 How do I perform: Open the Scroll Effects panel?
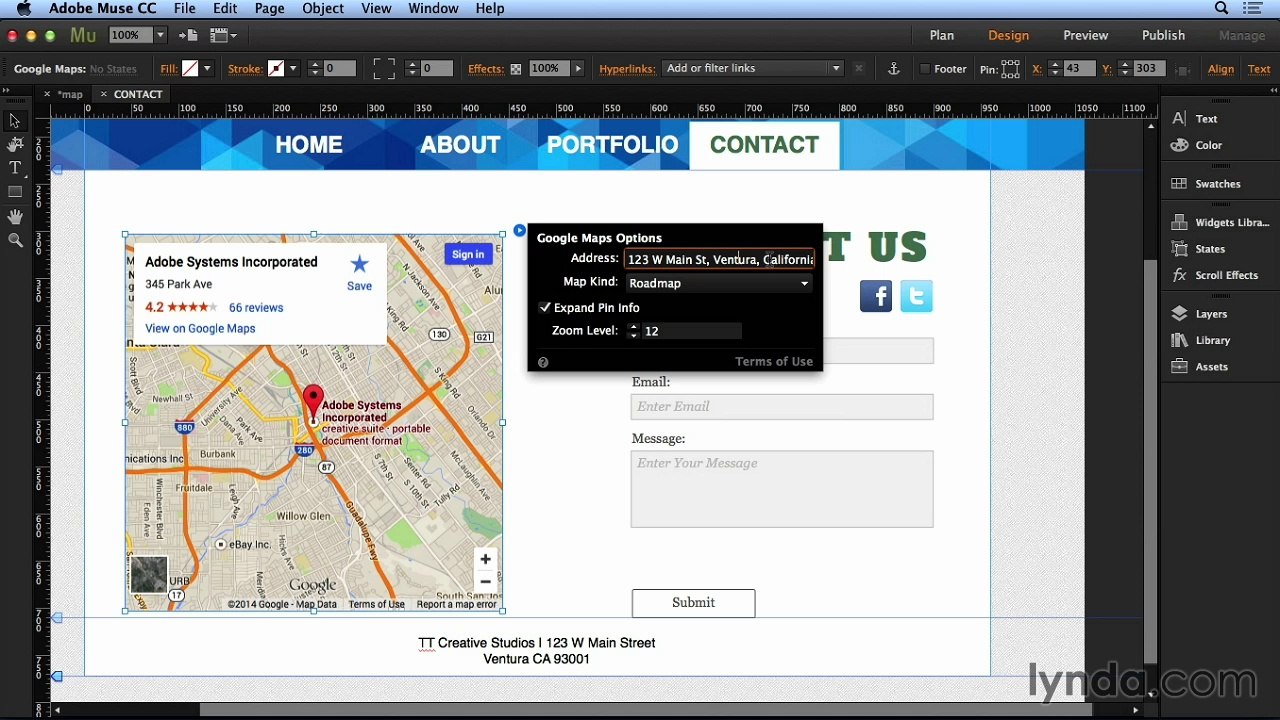1215,275
